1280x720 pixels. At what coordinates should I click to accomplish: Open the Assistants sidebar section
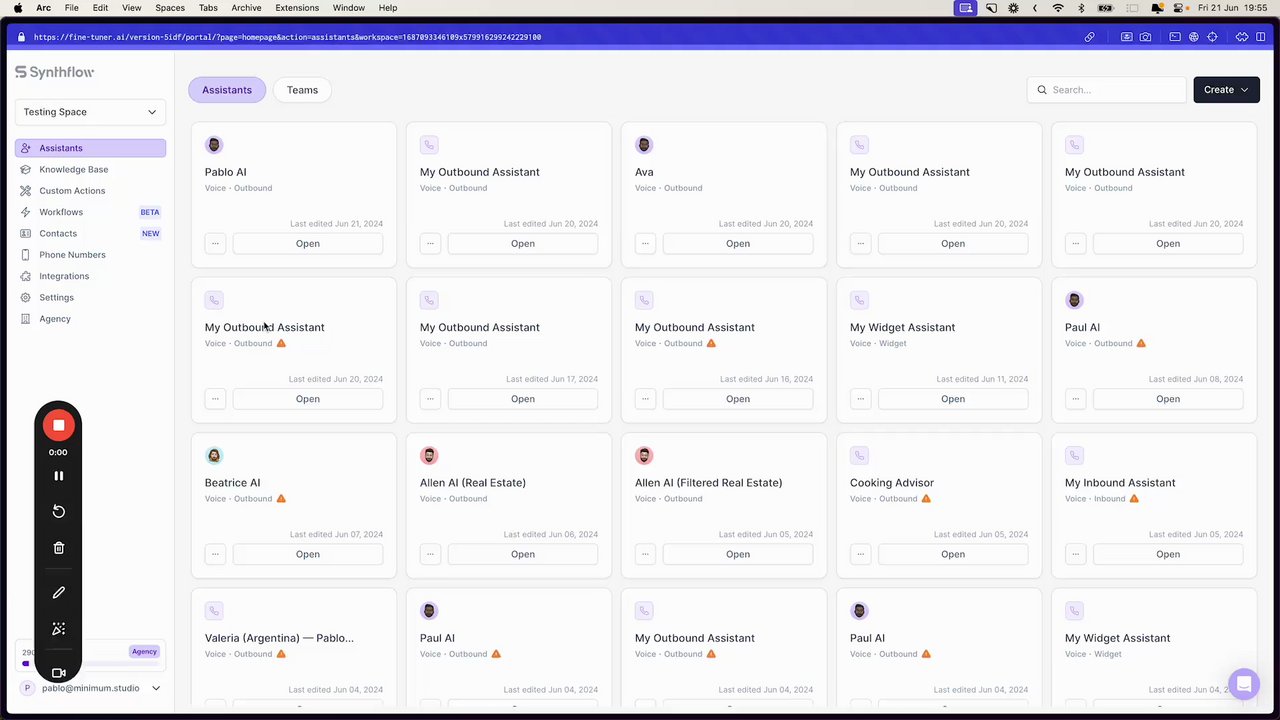tap(90, 148)
